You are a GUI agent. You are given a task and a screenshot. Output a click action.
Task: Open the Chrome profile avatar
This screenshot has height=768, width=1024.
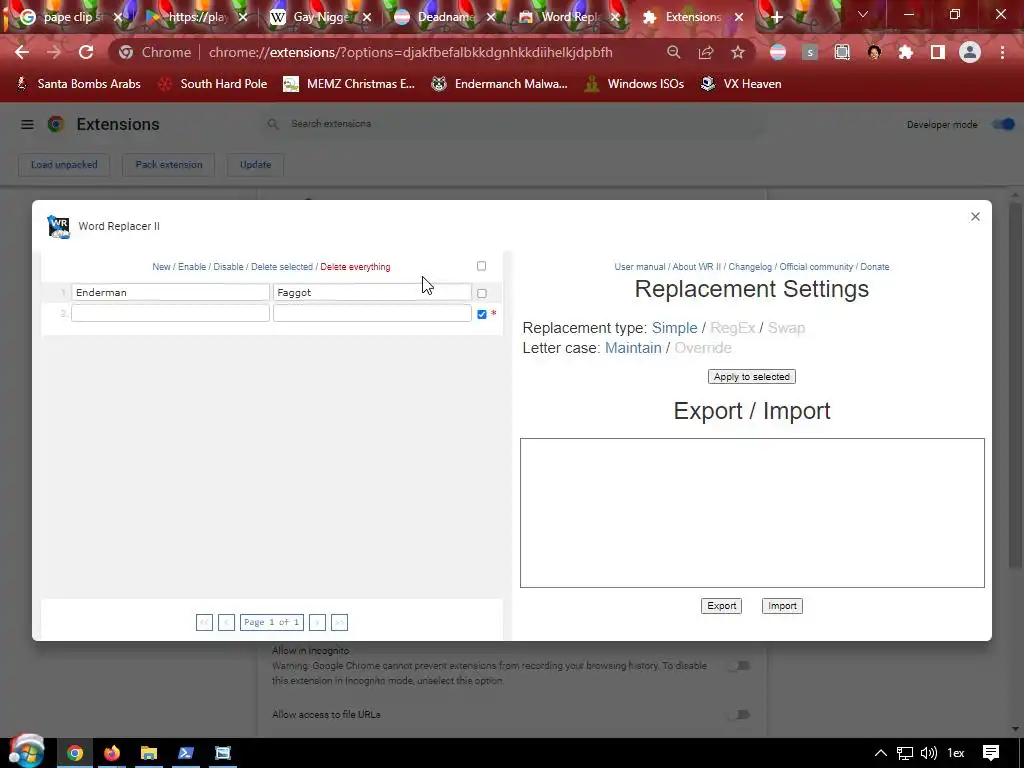970,52
